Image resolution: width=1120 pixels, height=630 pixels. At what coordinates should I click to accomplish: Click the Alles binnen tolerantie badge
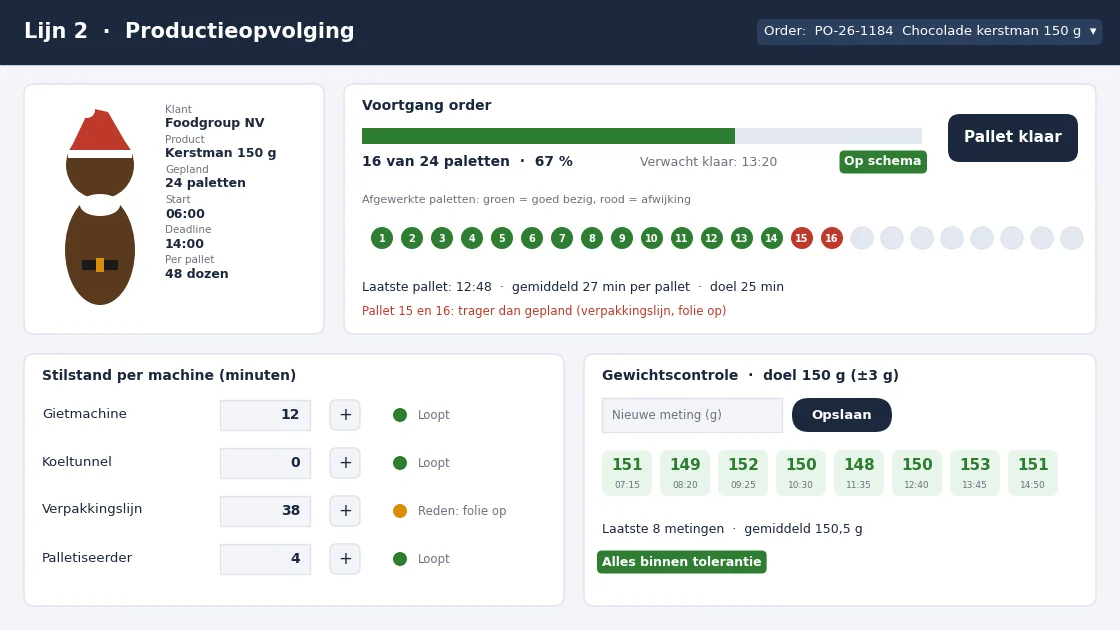(x=681, y=562)
